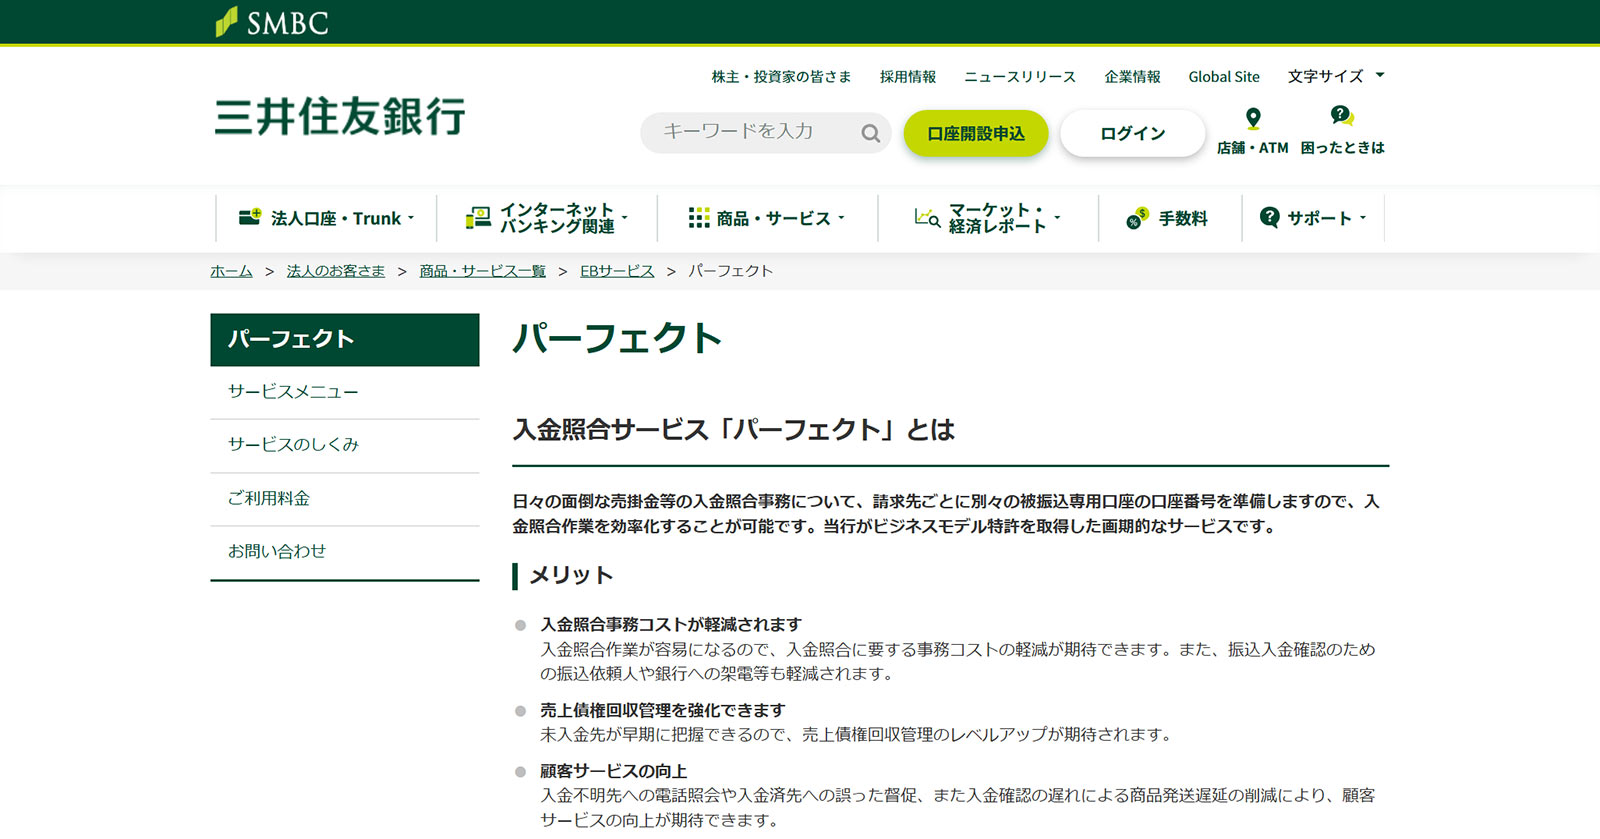Open ニュースリリース link
The width and height of the screenshot is (1600, 839).
(1020, 77)
